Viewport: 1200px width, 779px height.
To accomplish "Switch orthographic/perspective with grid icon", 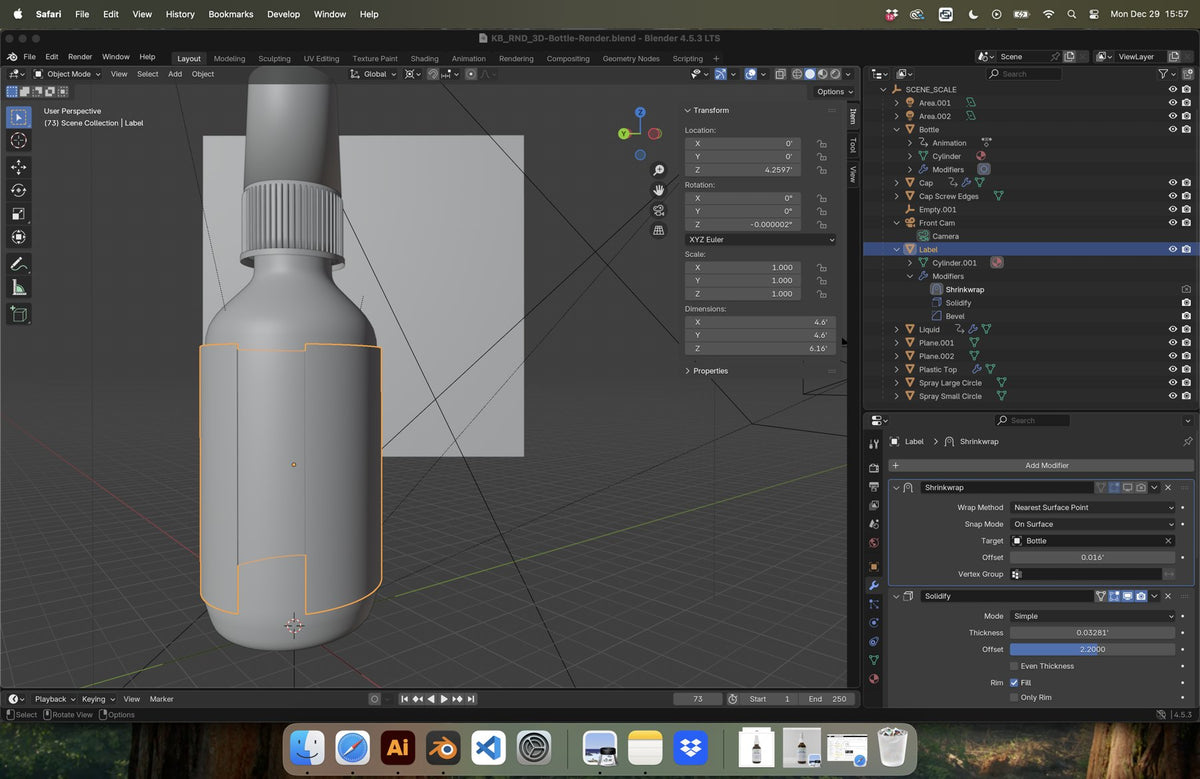I will pos(658,230).
